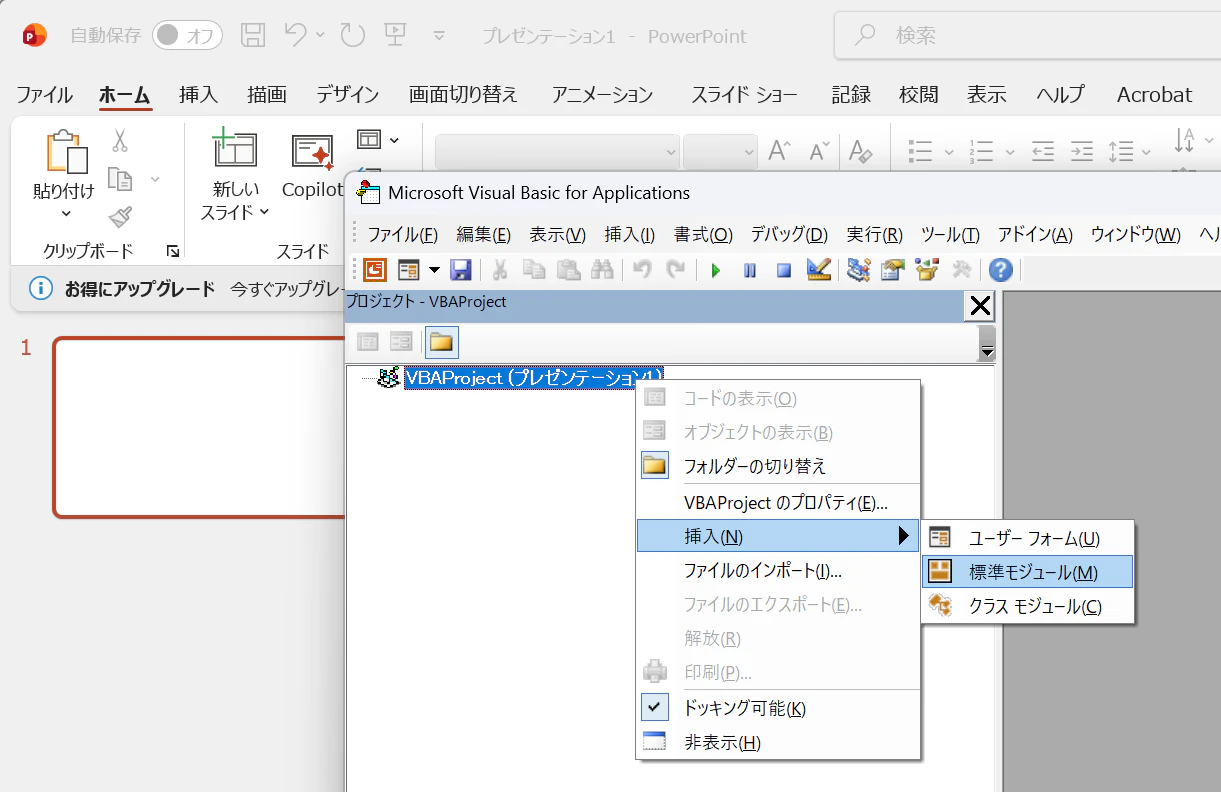Open VBA 表示(V) menu
Viewport: 1221px width, 792px height.
pyautogui.click(x=558, y=235)
